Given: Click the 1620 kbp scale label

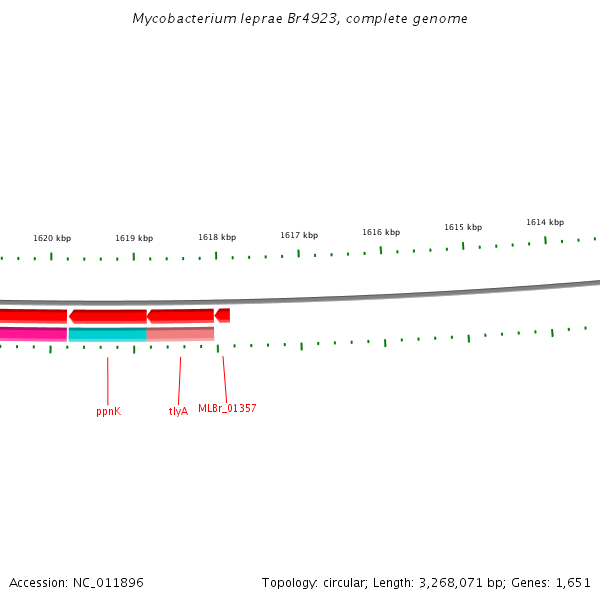Looking at the screenshot, I should (52, 238).
